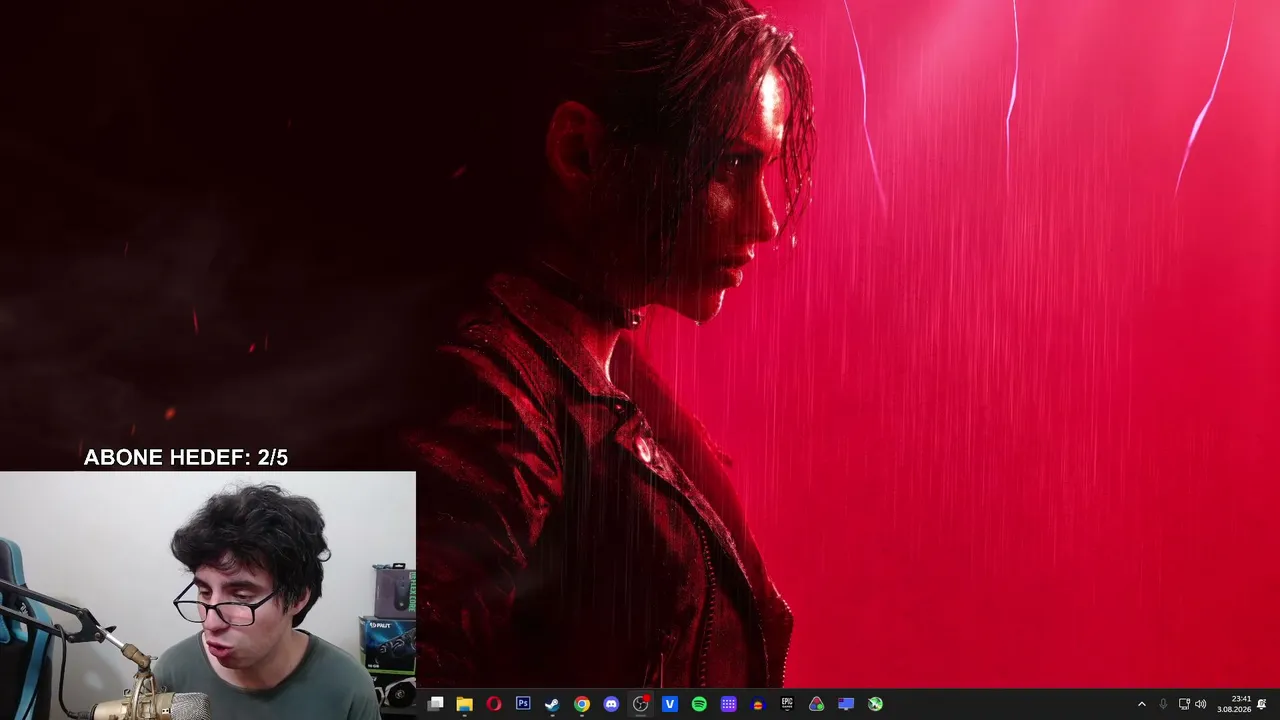Open the green round icon on the taskbar
The width and height of the screenshot is (1280, 720).
tap(875, 704)
